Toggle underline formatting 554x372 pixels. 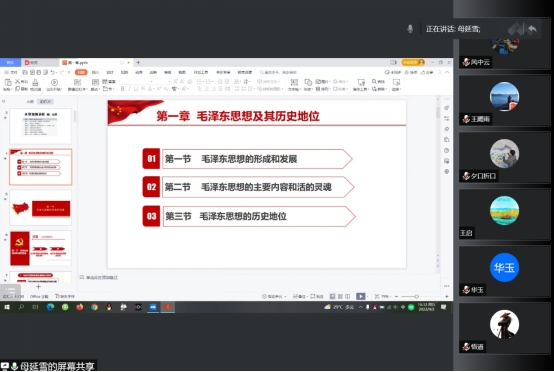pos(136,89)
